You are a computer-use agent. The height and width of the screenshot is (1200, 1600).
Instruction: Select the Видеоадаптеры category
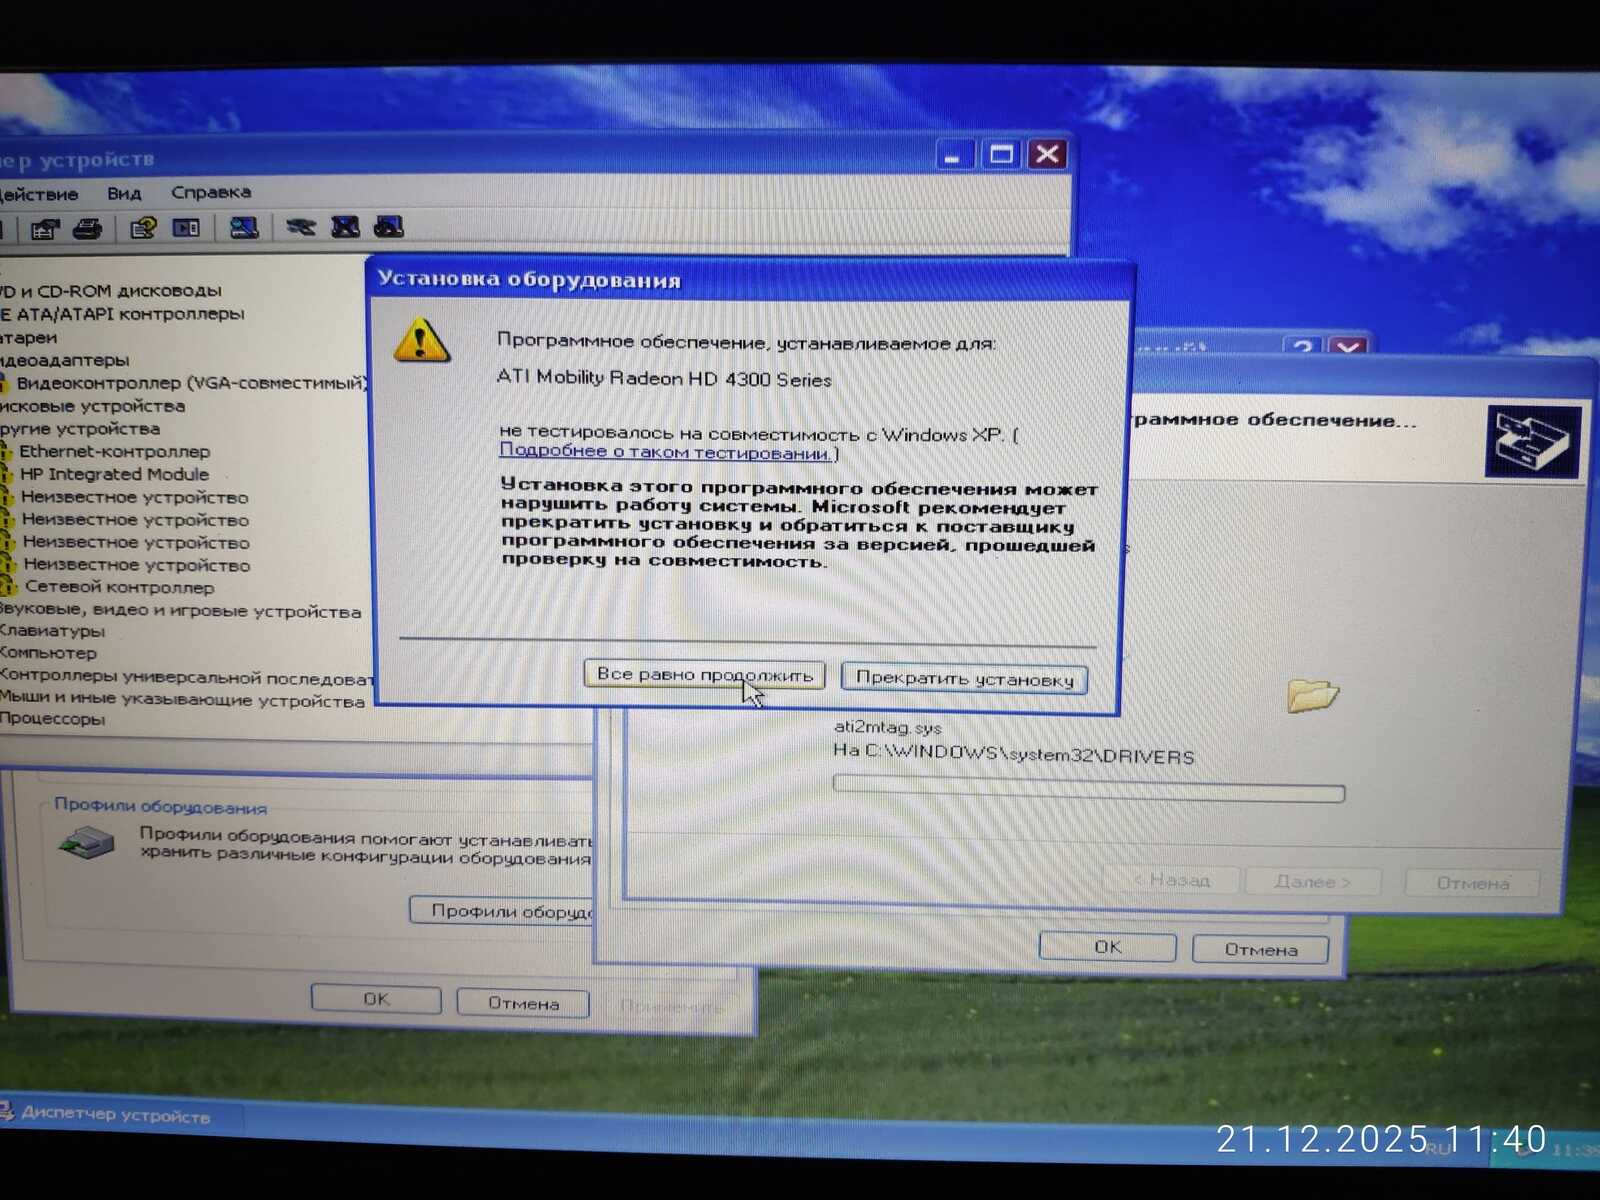click(64, 360)
